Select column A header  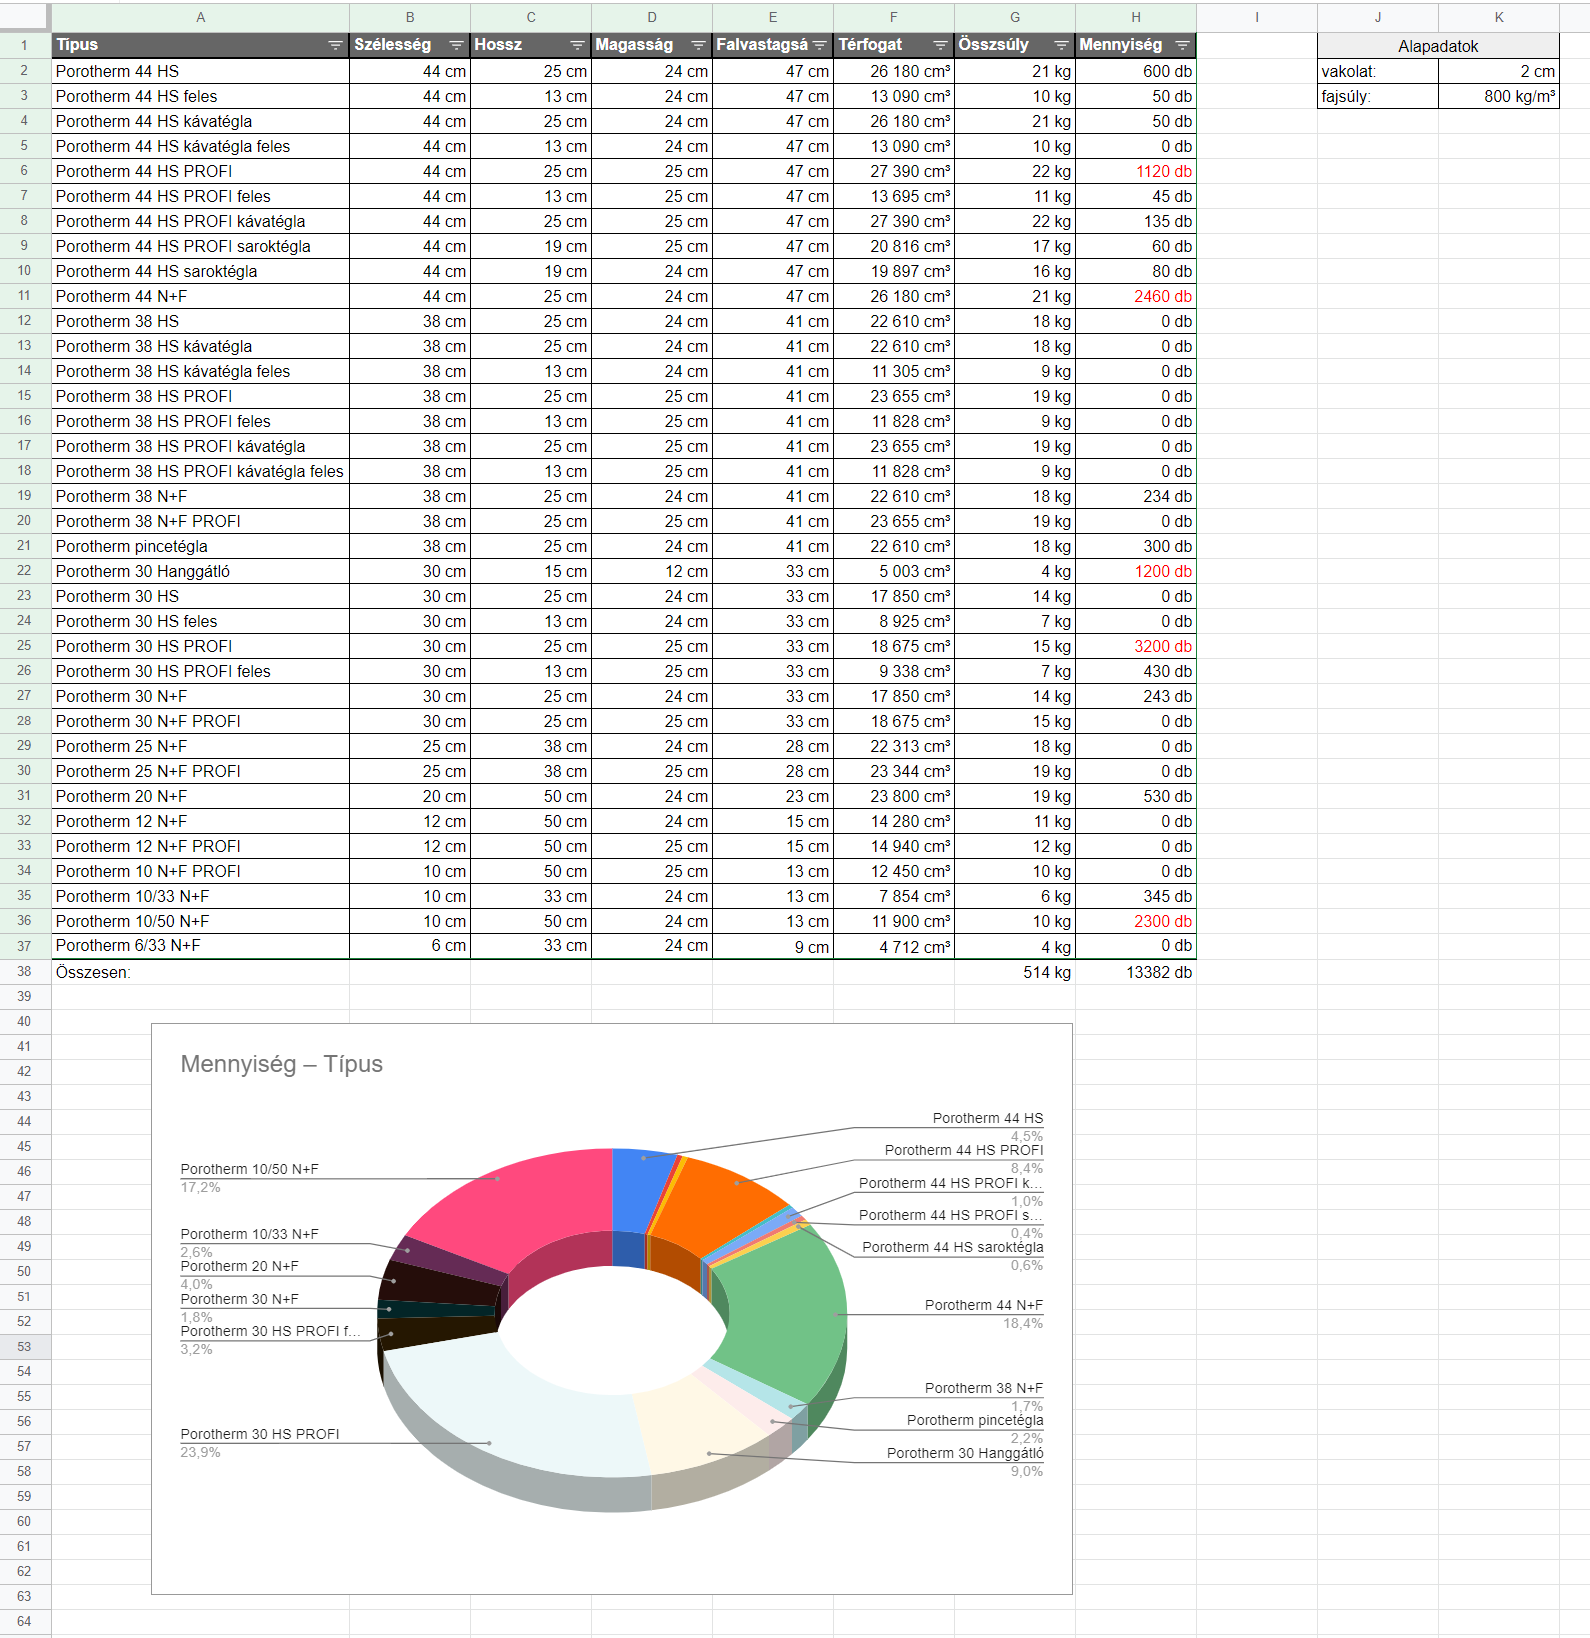(201, 17)
